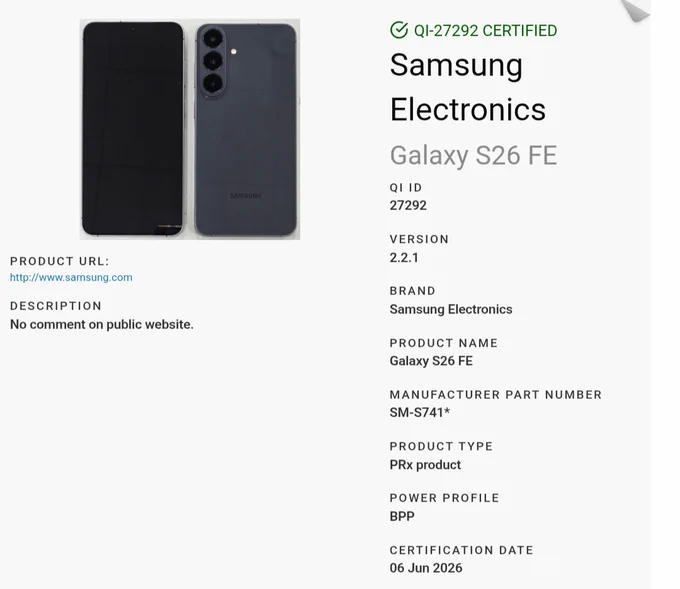The width and height of the screenshot is (680, 589).
Task: Click the QI-27292 CERTIFIED status text
Action: 485,31
